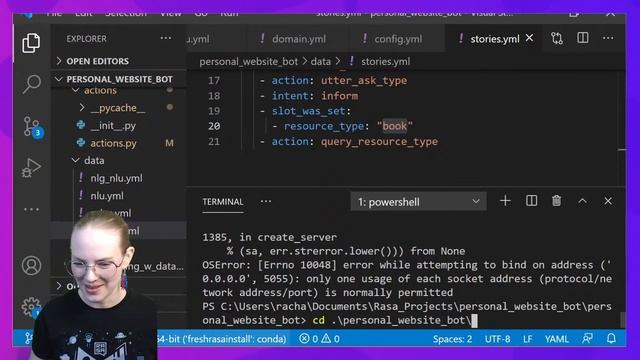Viewport: 640px width, 360px height.
Task: Click the "book" value on line 20
Action: click(x=394, y=126)
